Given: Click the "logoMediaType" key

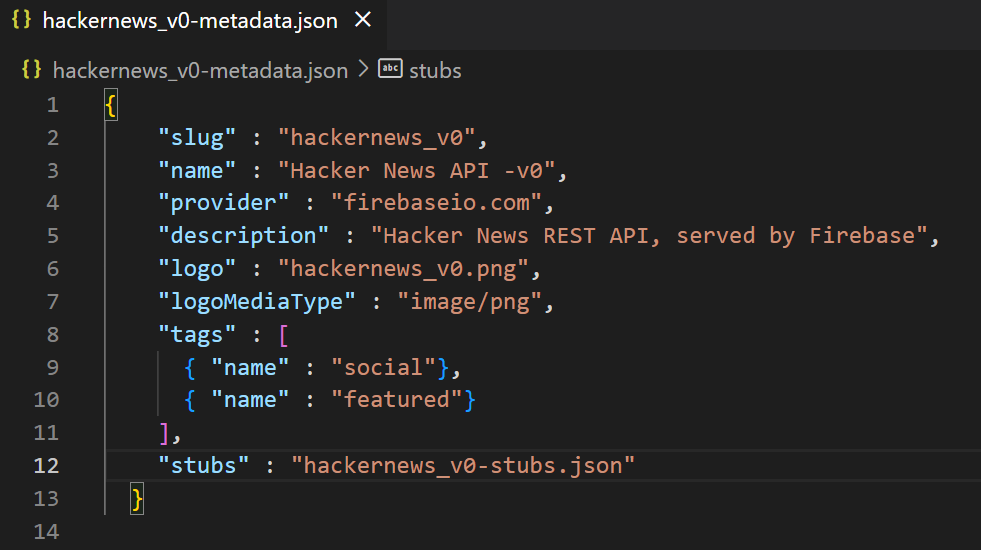Looking at the screenshot, I should click(x=257, y=302).
